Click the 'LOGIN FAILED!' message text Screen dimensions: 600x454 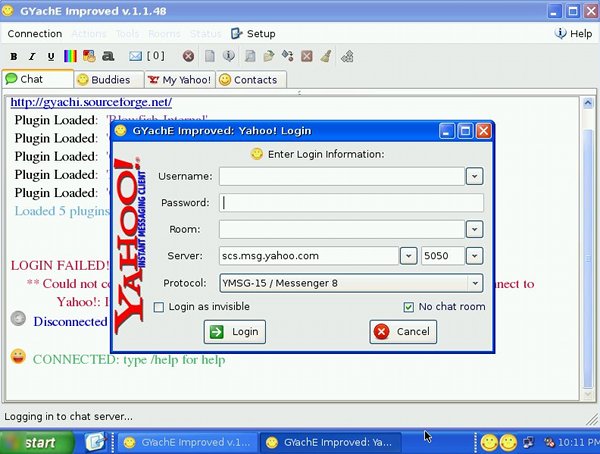pos(60,265)
